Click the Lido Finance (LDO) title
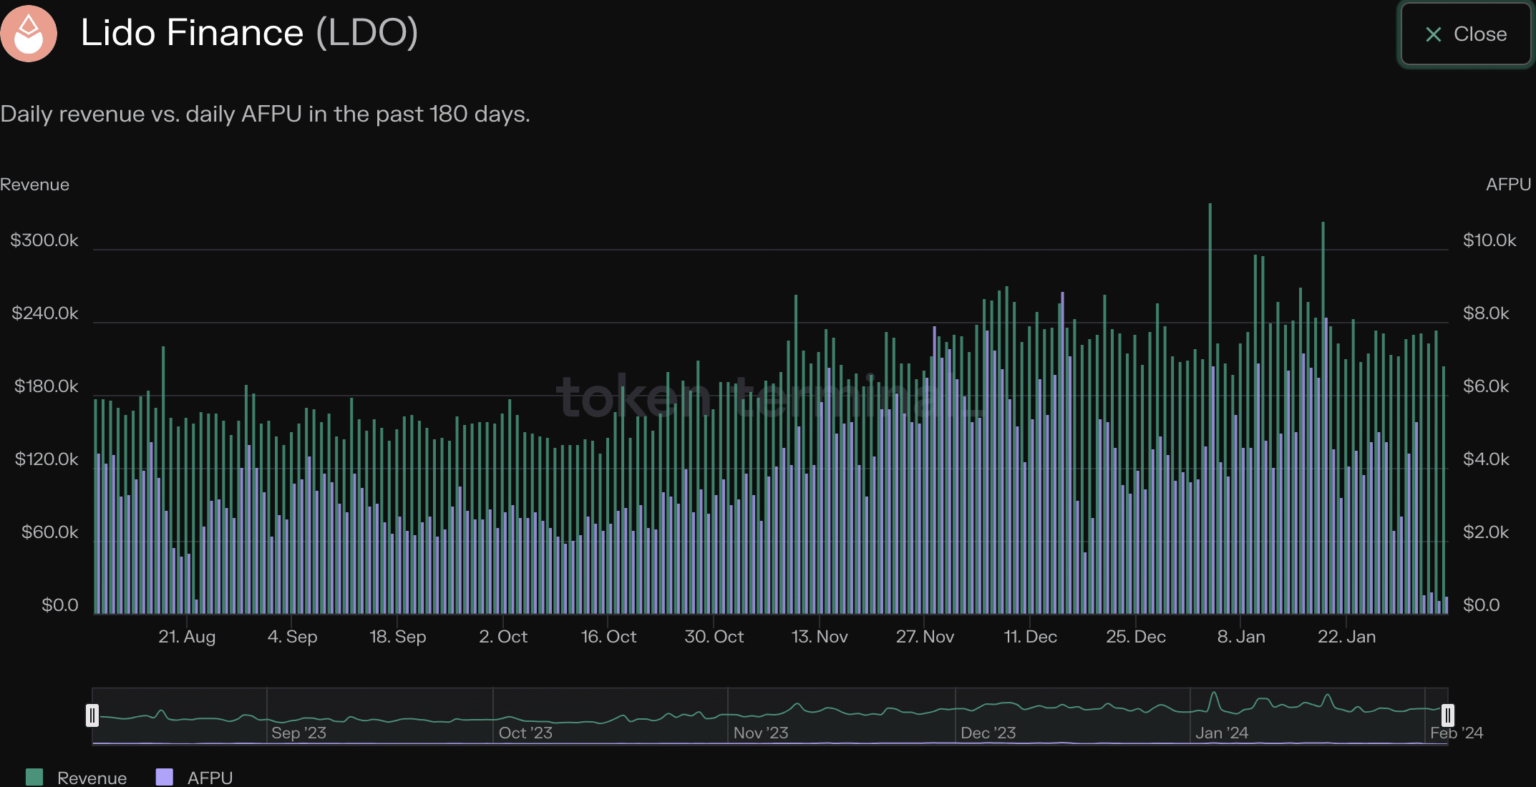This screenshot has height=787, width=1536. pyautogui.click(x=249, y=33)
